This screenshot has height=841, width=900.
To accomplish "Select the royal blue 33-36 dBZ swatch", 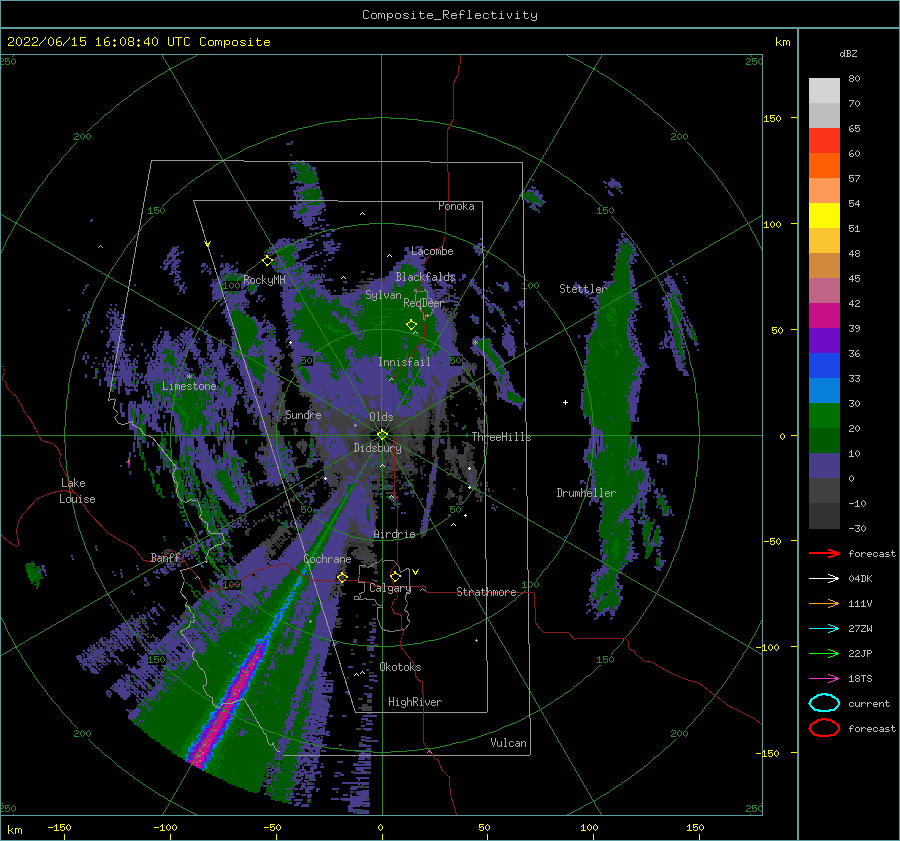I will pos(824,366).
